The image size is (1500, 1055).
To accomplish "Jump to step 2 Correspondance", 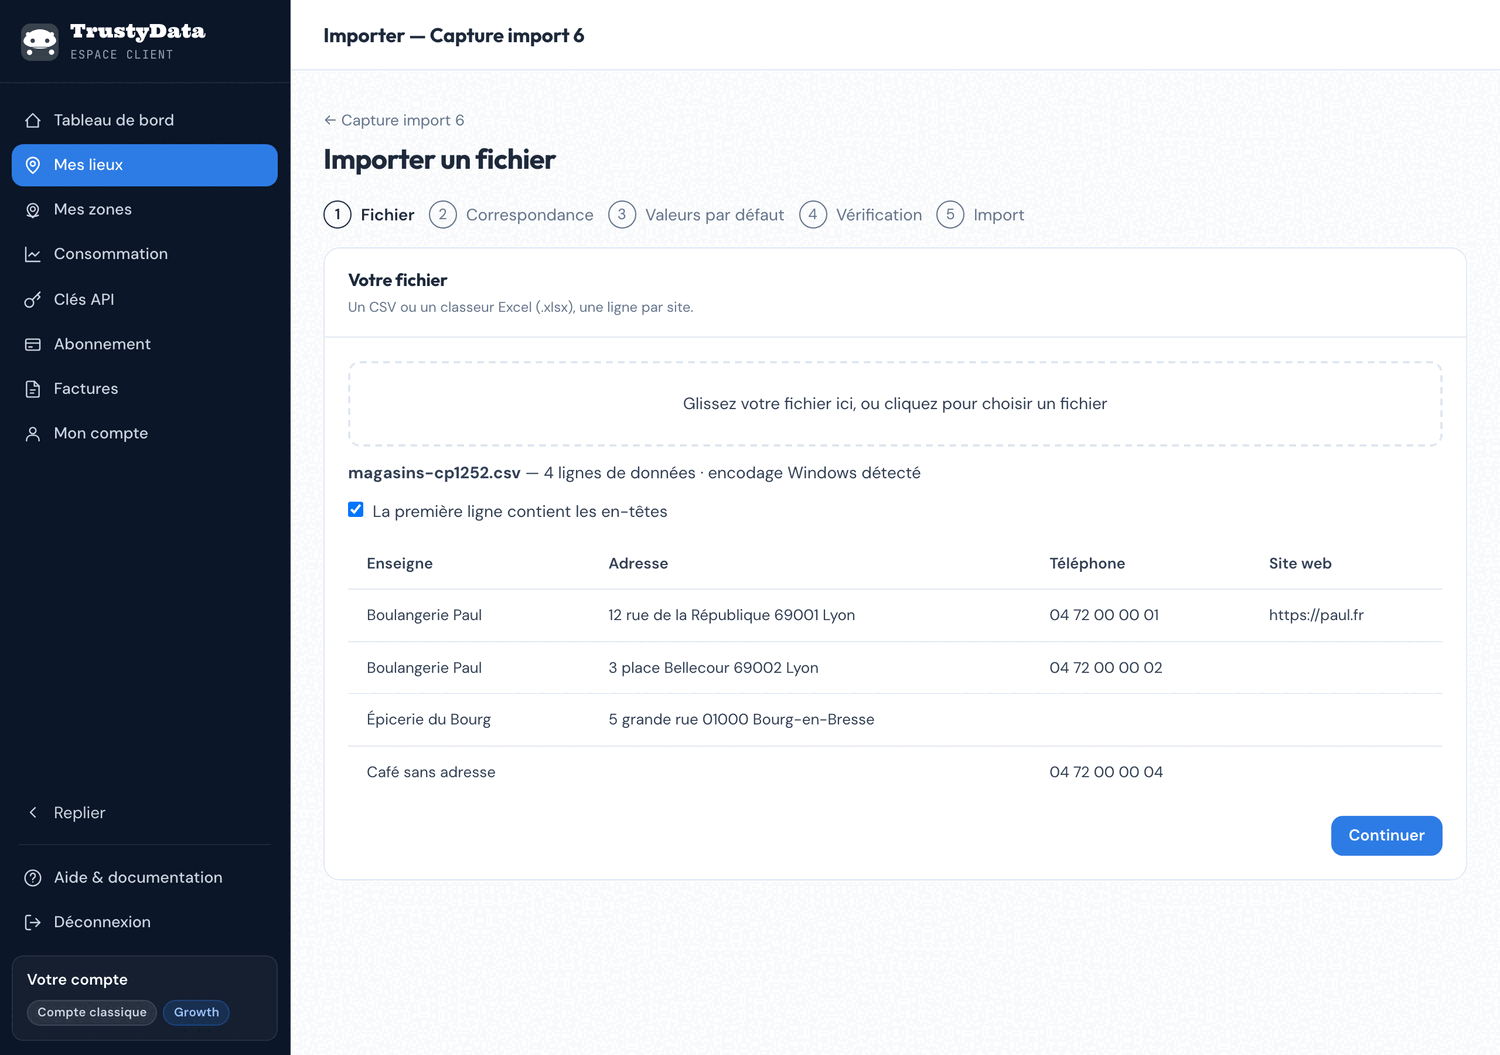I will 511,215.
